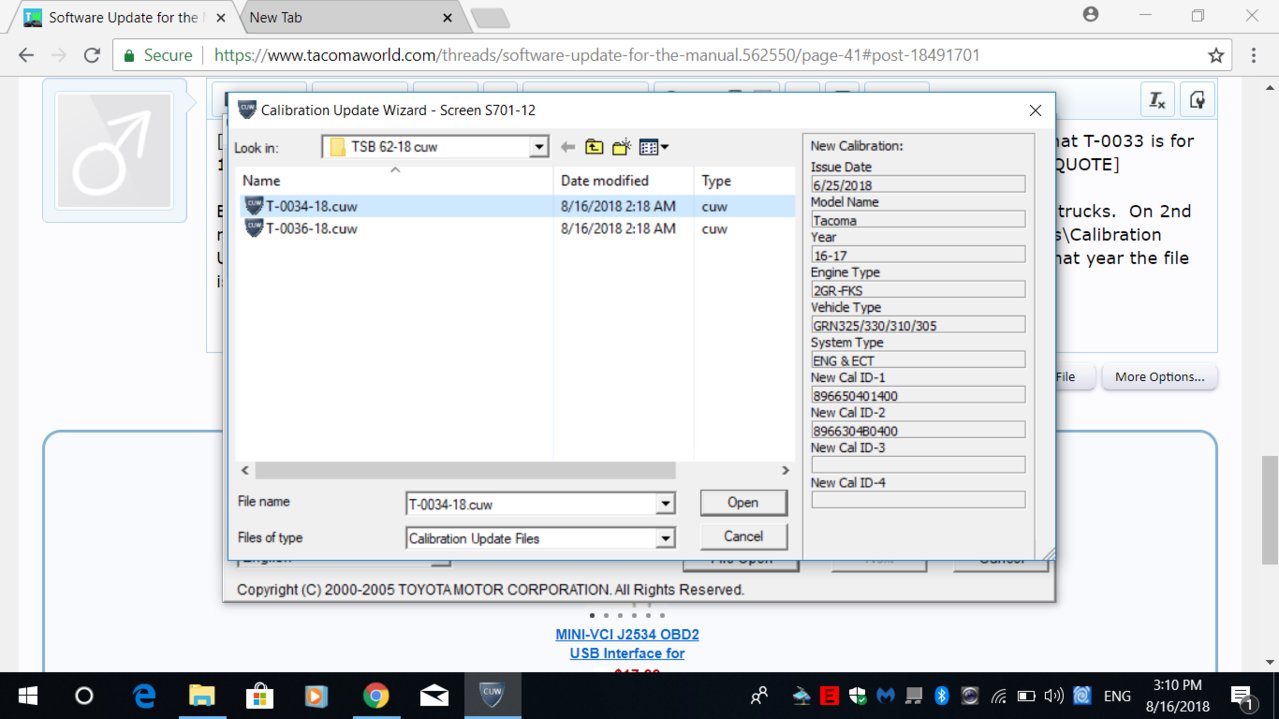Go back in Chrome browser
1279x719 pixels.
(27, 56)
